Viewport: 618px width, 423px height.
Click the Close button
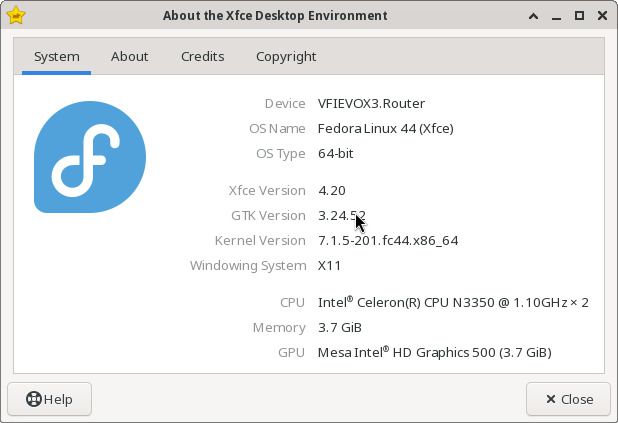(568, 399)
